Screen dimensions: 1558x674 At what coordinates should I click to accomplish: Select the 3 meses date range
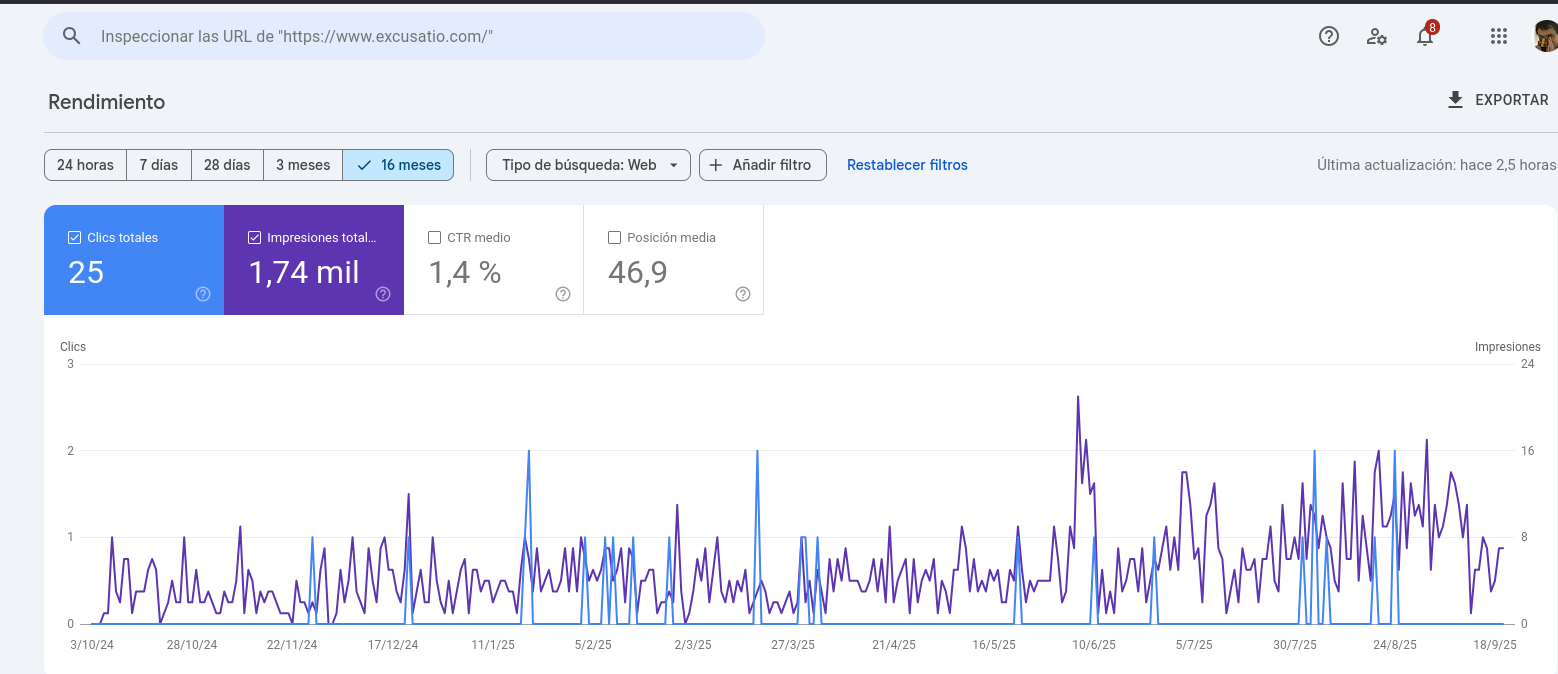coord(303,165)
